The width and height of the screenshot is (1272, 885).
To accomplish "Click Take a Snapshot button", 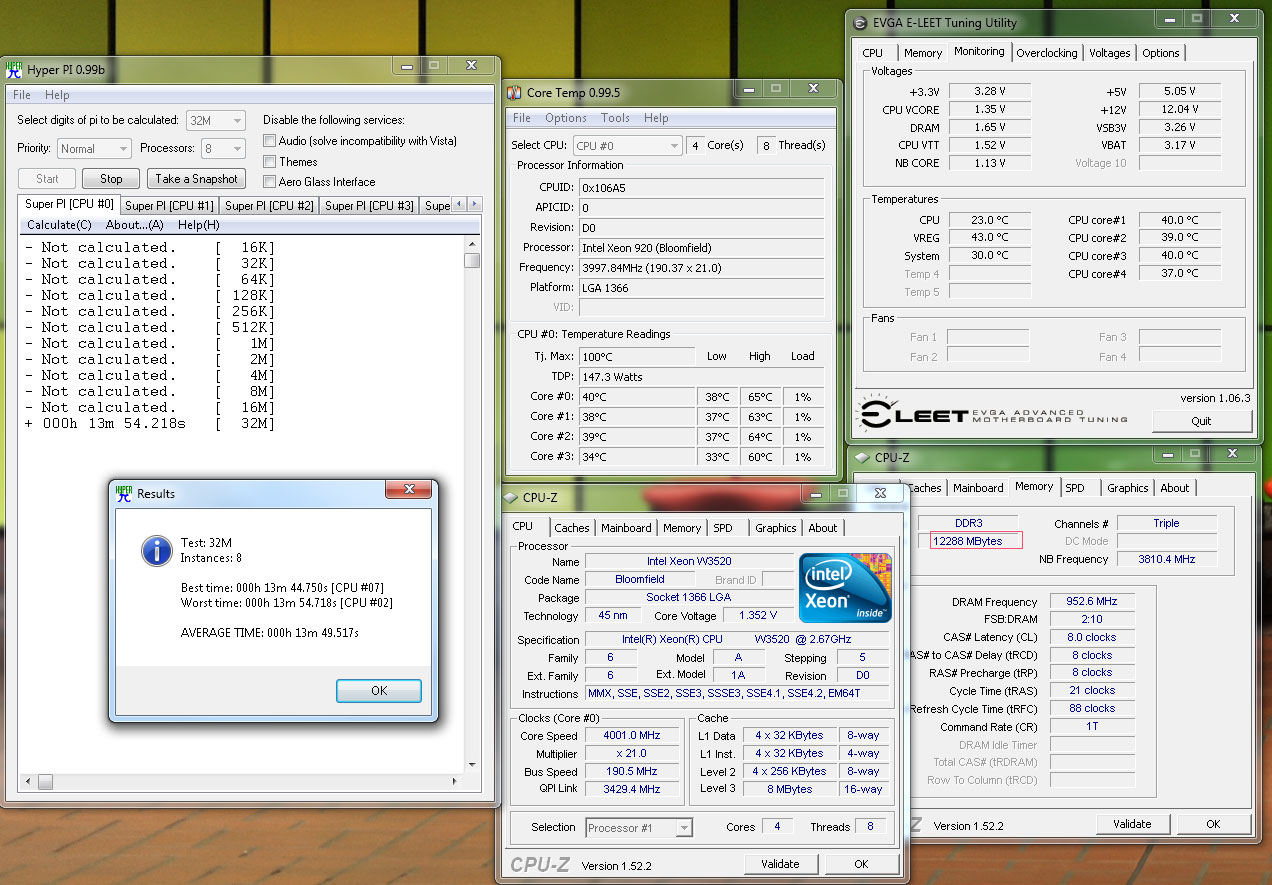I will coord(197,179).
